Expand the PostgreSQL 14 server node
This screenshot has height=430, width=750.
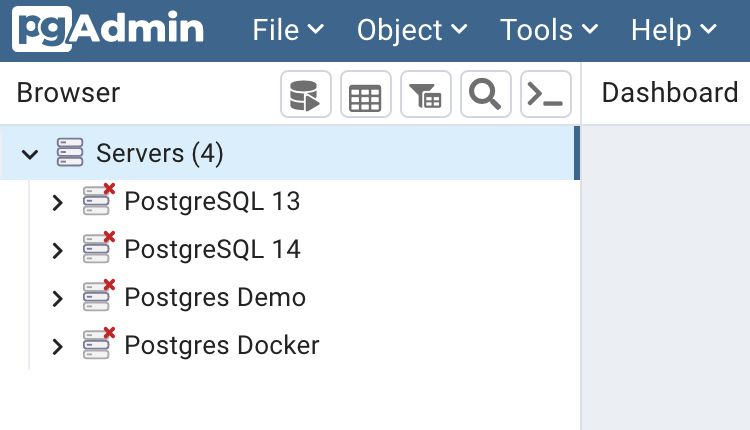(x=57, y=250)
